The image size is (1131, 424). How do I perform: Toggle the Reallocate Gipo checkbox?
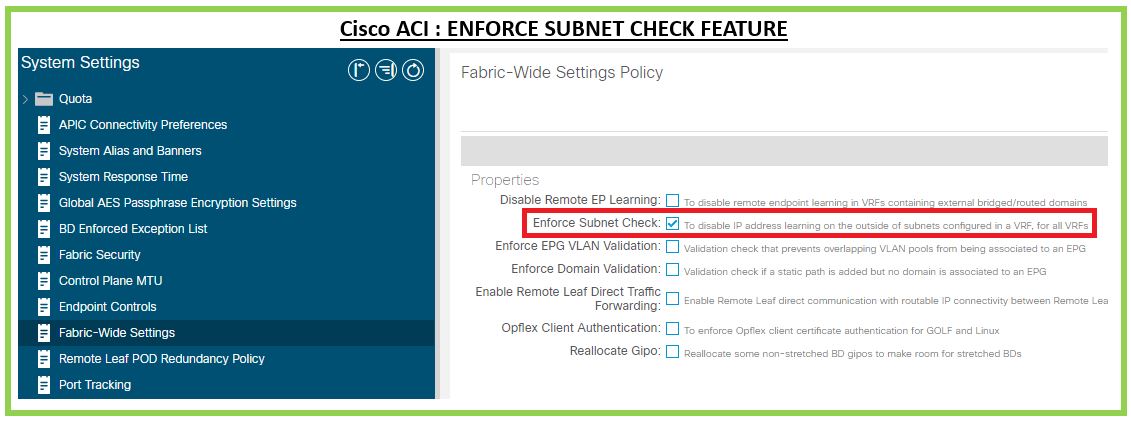(673, 351)
